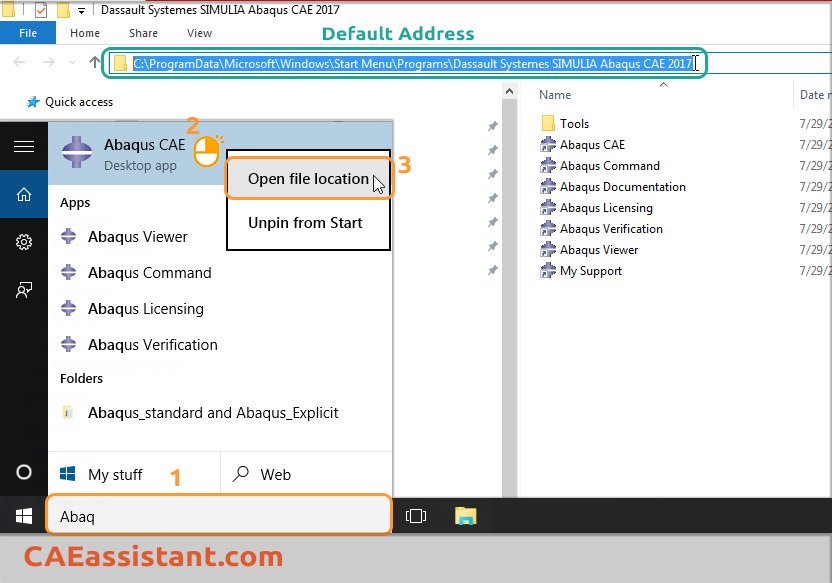Go up one folder level
This screenshot has height=583, width=832.
click(x=94, y=62)
